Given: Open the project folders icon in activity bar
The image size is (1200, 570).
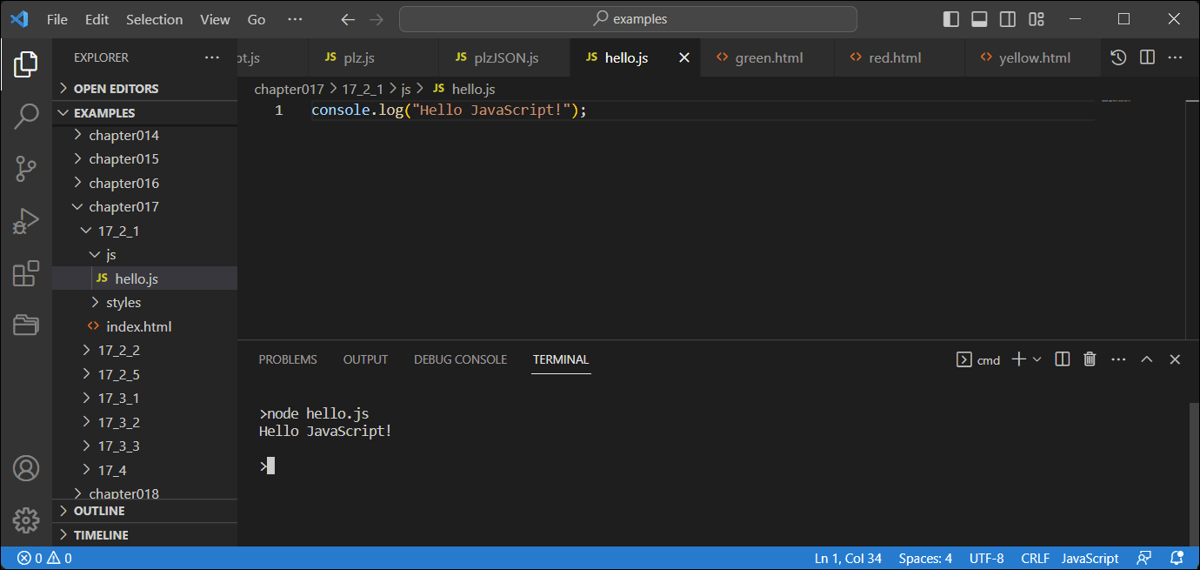Looking at the screenshot, I should click(26, 324).
